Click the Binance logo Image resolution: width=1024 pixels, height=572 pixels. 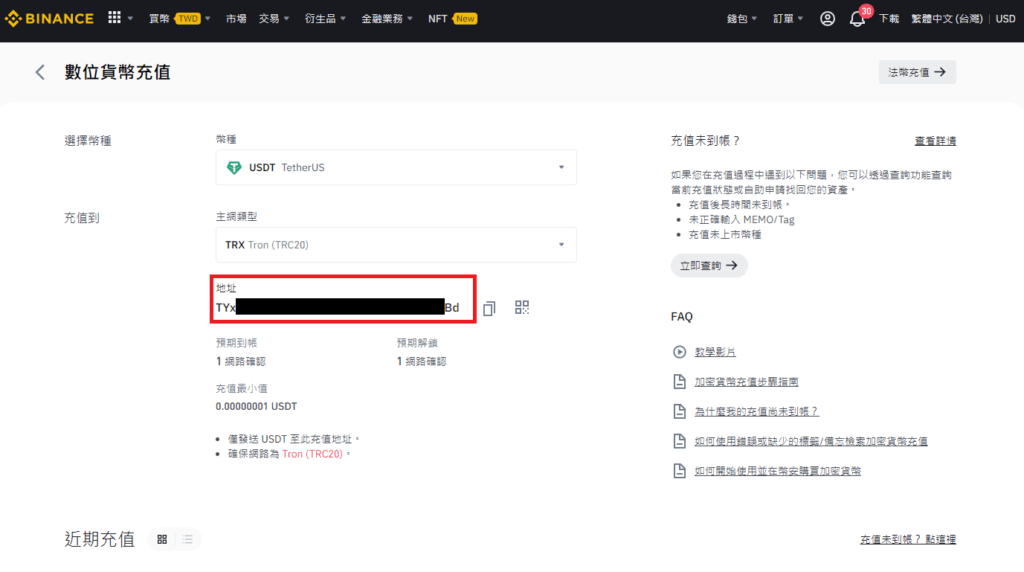pyautogui.click(x=49, y=18)
